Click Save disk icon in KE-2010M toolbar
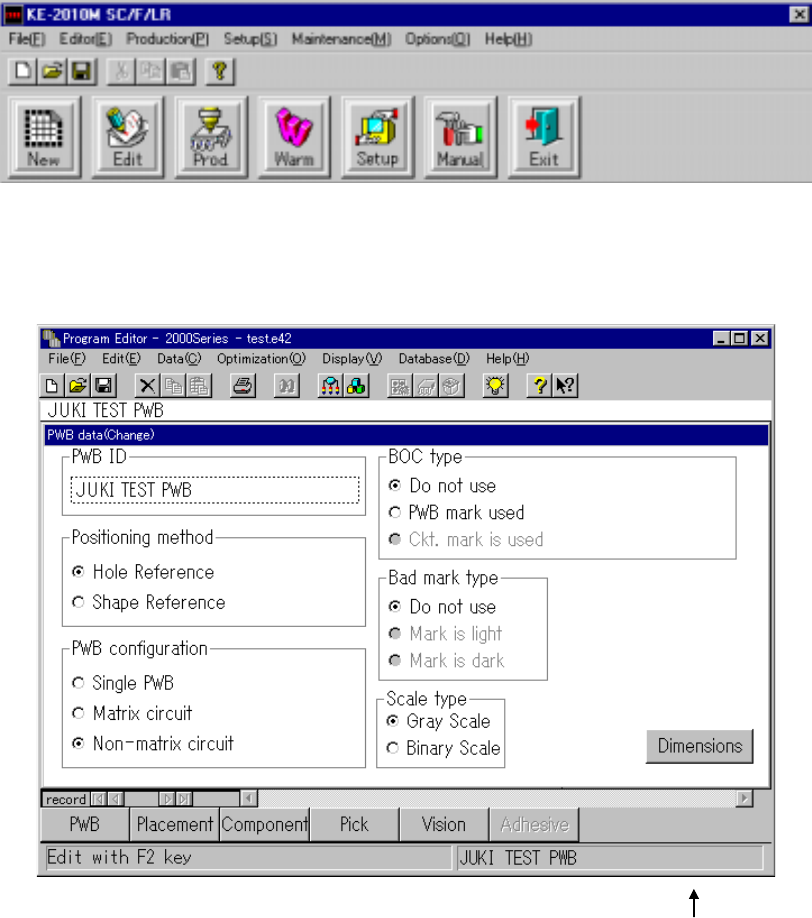The image size is (812, 918). coord(81,71)
